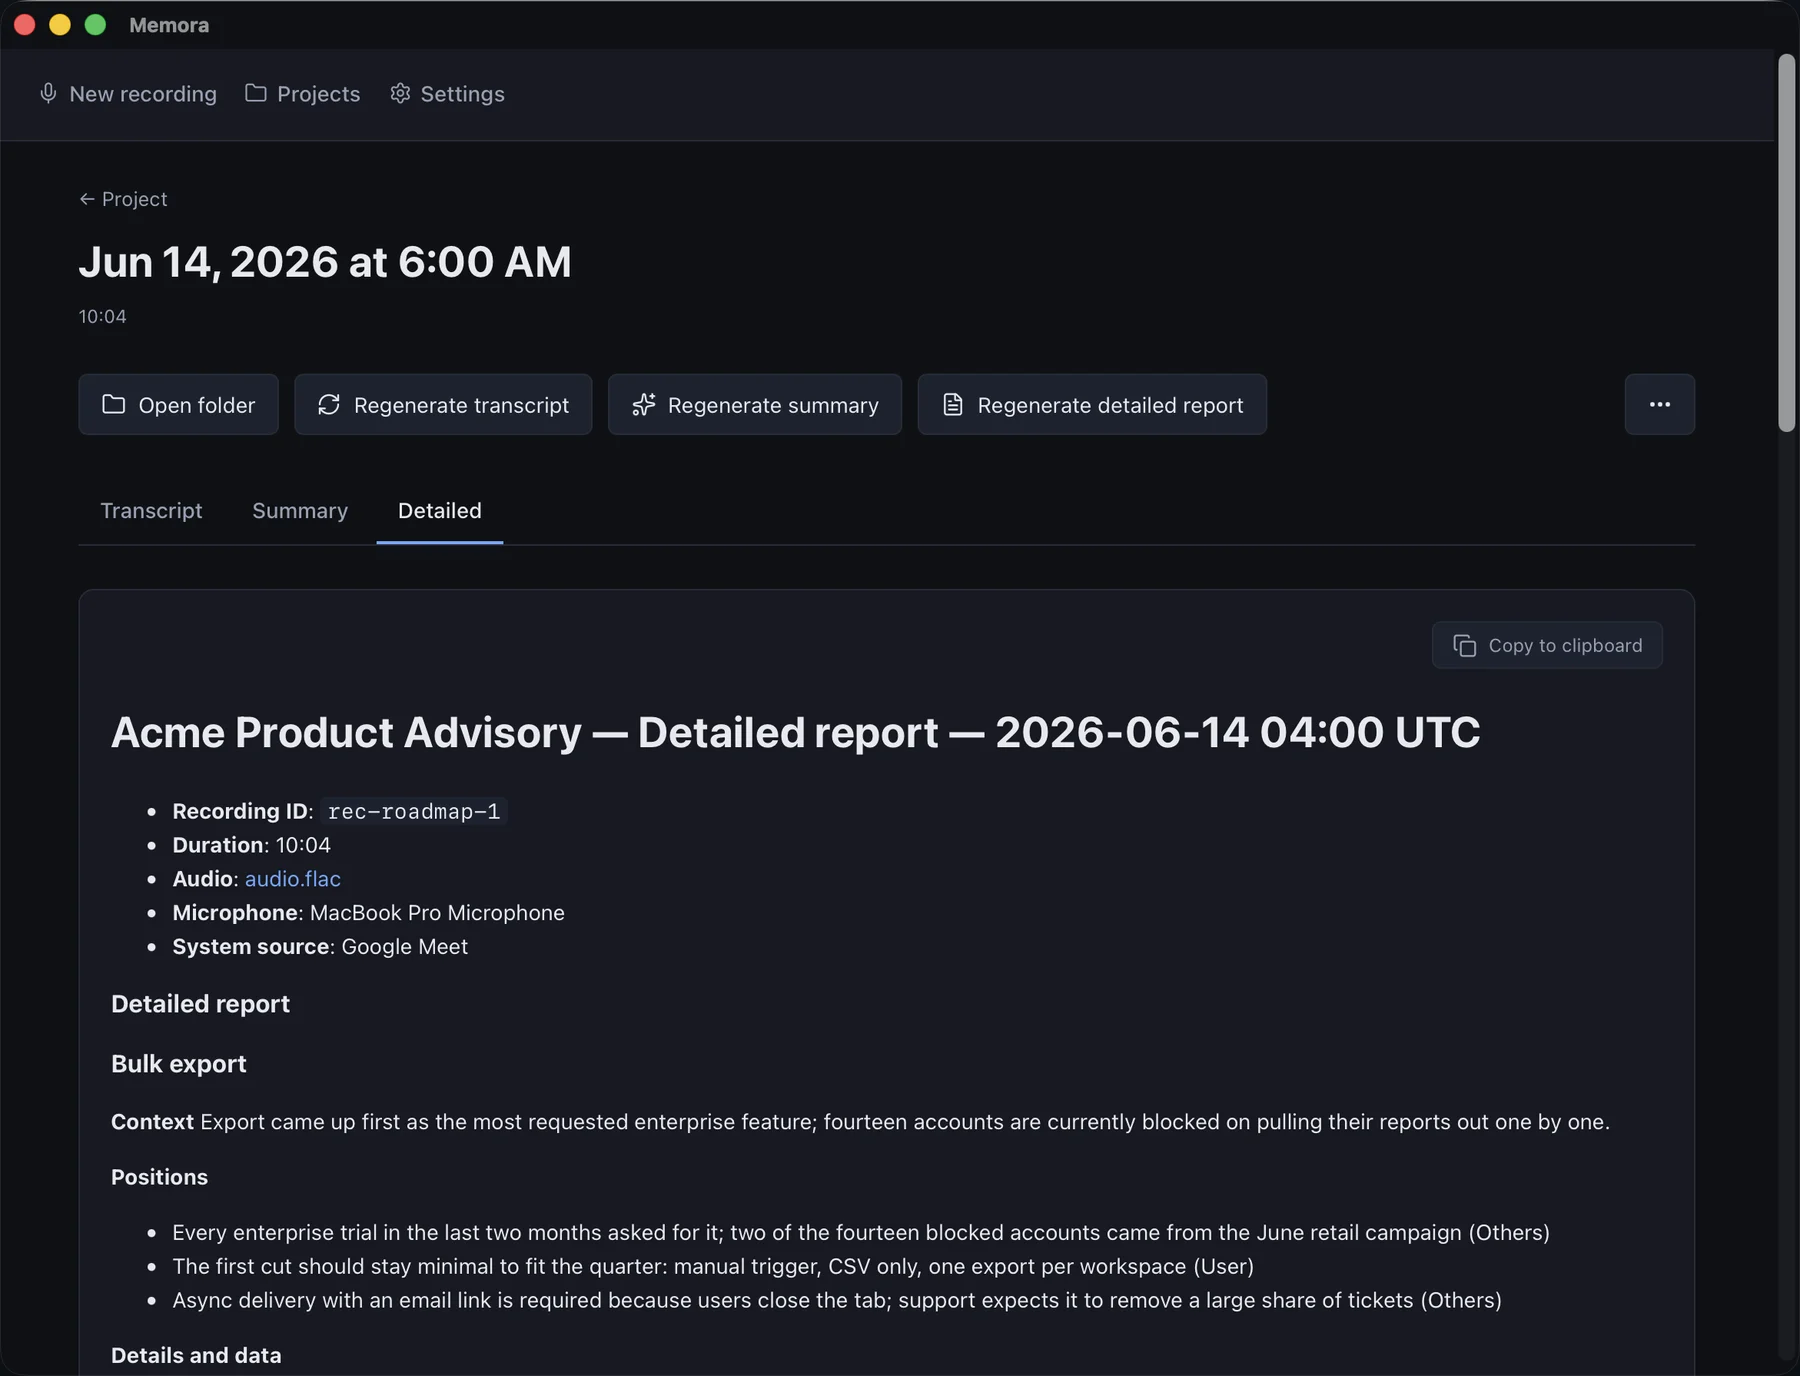Click the Regenerate transcript button
This screenshot has width=1800, height=1376.
(443, 404)
